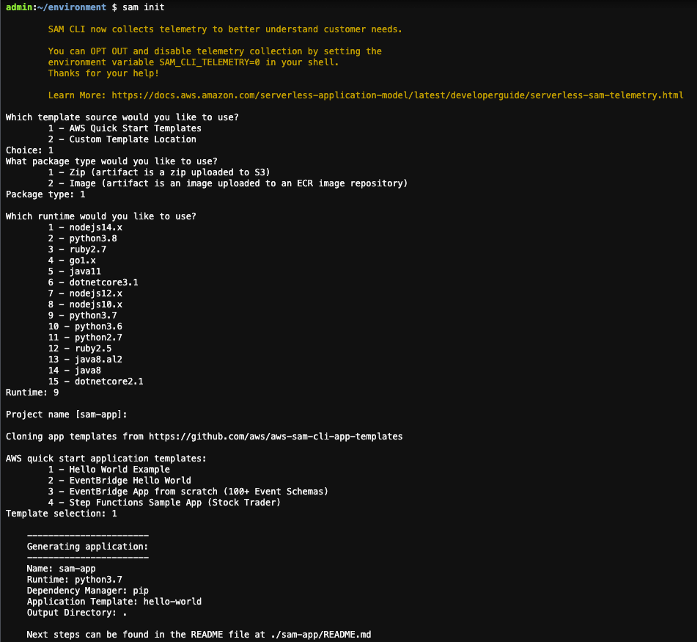Click the 'admin:~/environment' prompt text

56,7
